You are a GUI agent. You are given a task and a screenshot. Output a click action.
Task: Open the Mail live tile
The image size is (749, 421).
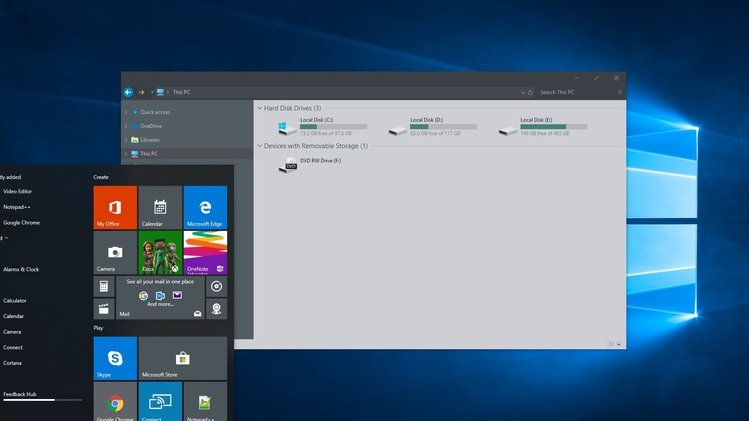160,298
